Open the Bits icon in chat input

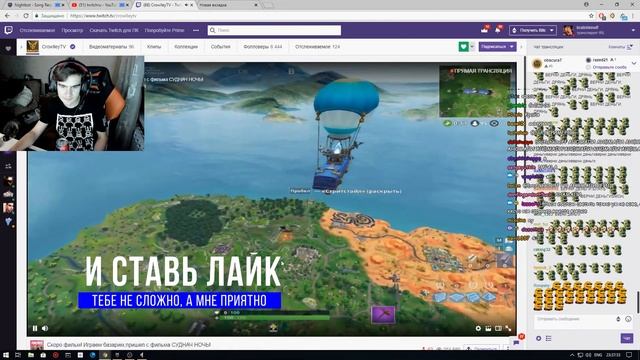(x=618, y=319)
